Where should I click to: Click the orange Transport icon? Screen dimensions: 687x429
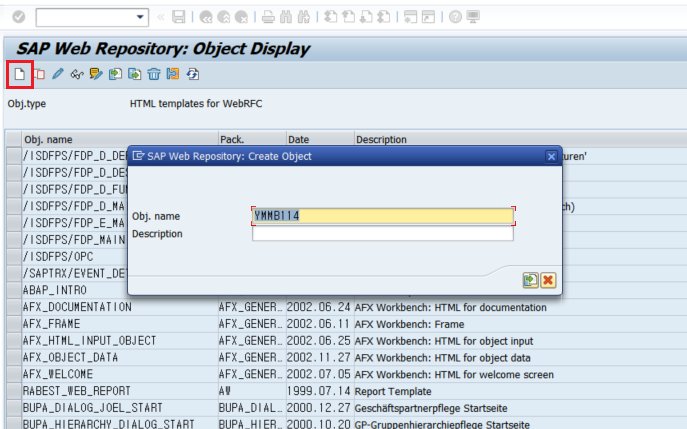pos(173,74)
